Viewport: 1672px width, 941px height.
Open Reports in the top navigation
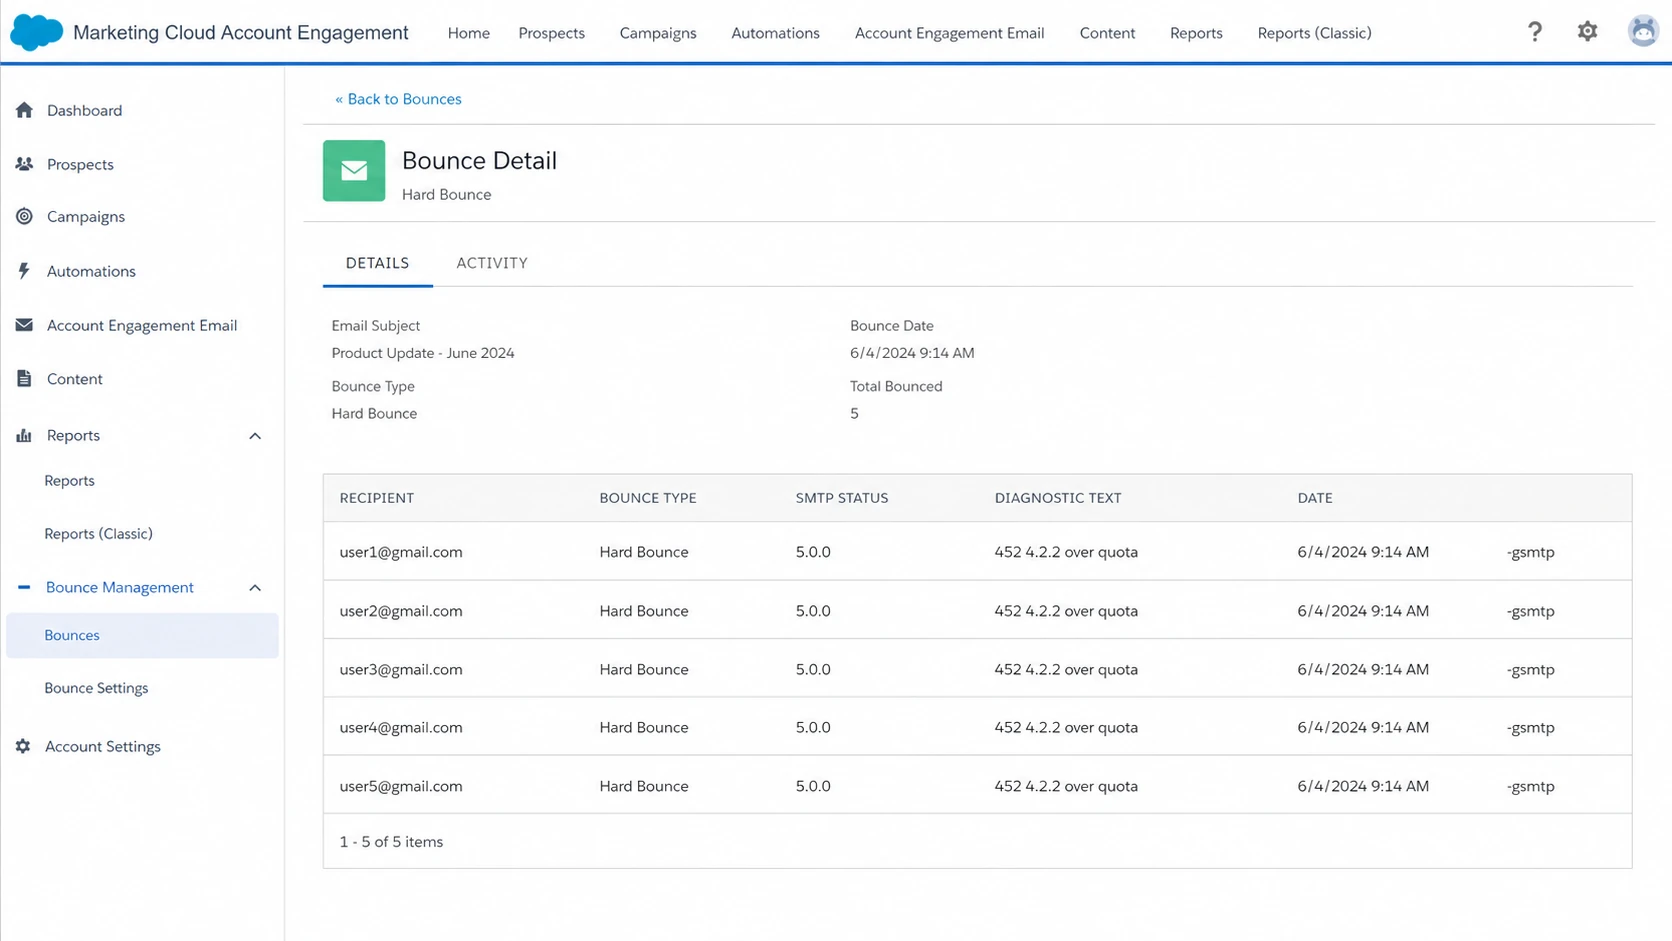1196,33
